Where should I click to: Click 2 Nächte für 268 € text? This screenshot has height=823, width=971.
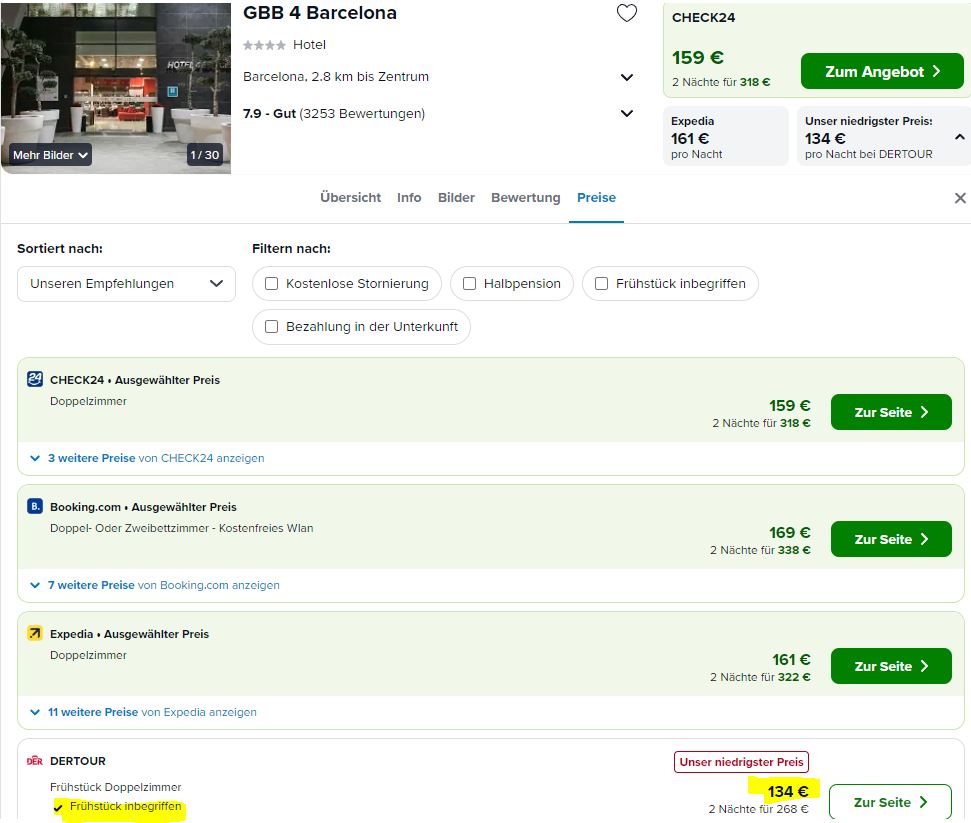(x=759, y=809)
